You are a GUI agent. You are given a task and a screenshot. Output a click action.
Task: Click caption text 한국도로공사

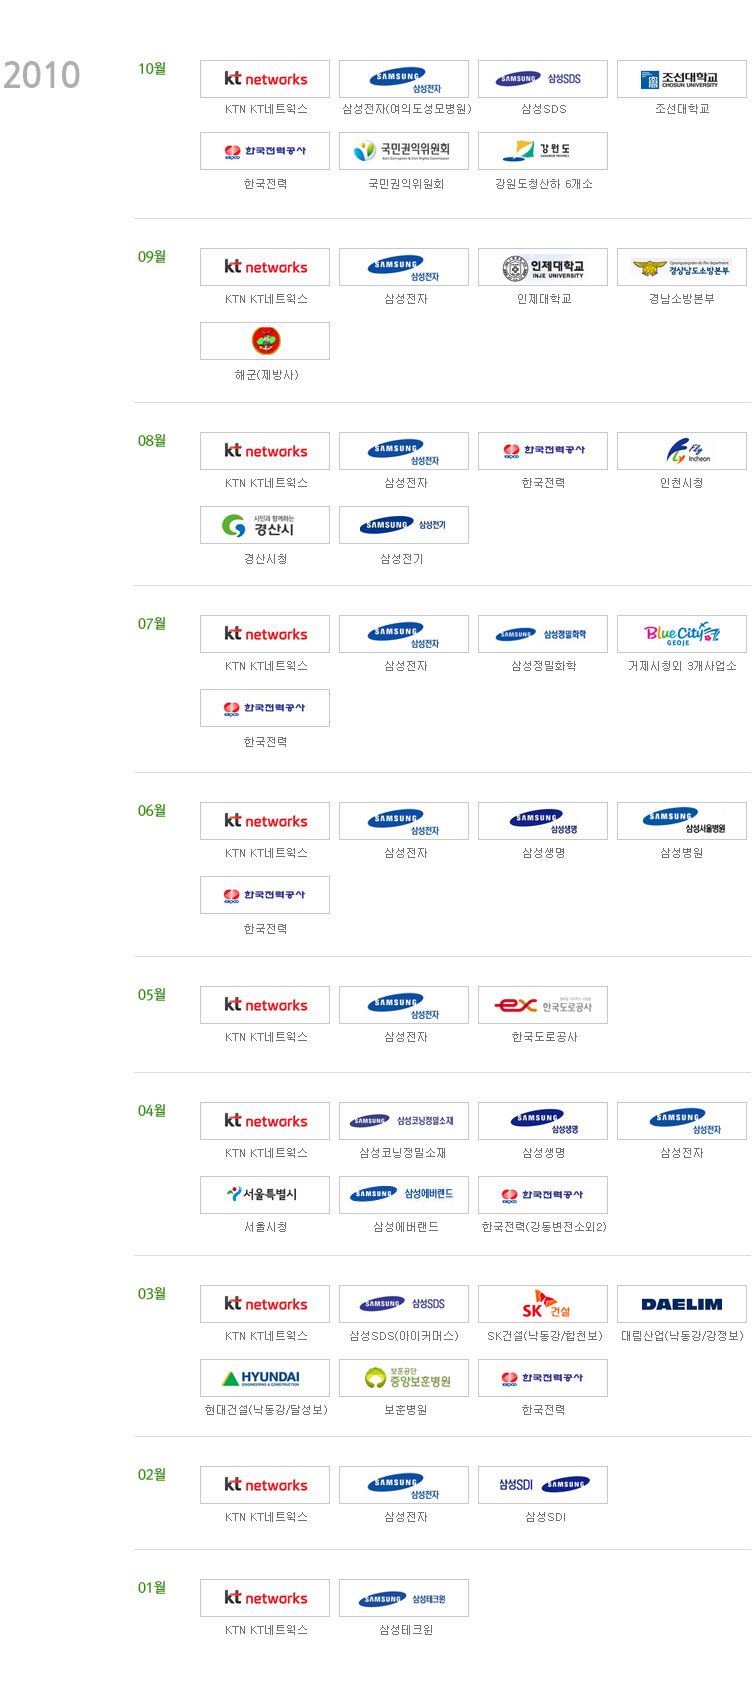click(x=545, y=1037)
